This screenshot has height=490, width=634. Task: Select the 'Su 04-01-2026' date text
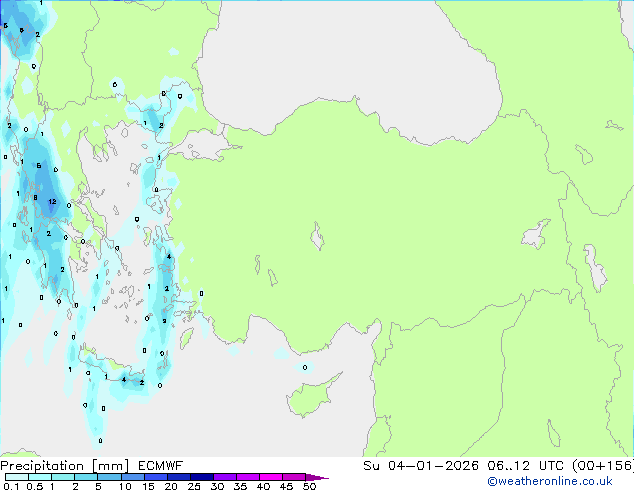421,466
